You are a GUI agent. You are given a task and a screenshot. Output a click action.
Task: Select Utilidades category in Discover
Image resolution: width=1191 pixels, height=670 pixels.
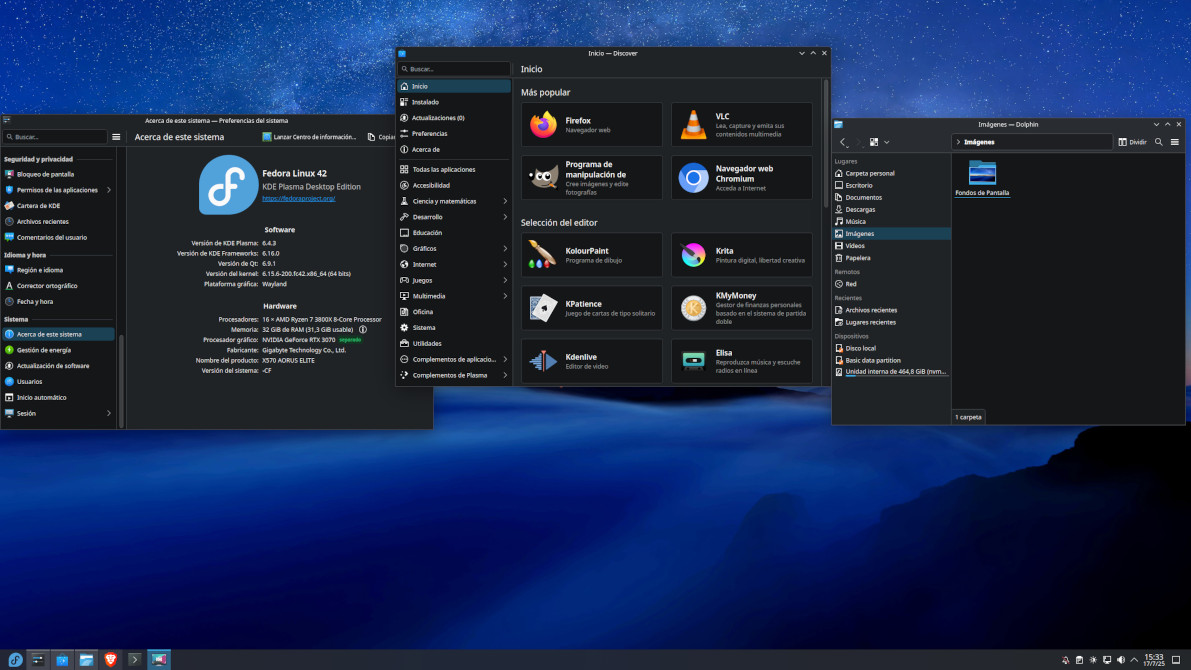(454, 343)
